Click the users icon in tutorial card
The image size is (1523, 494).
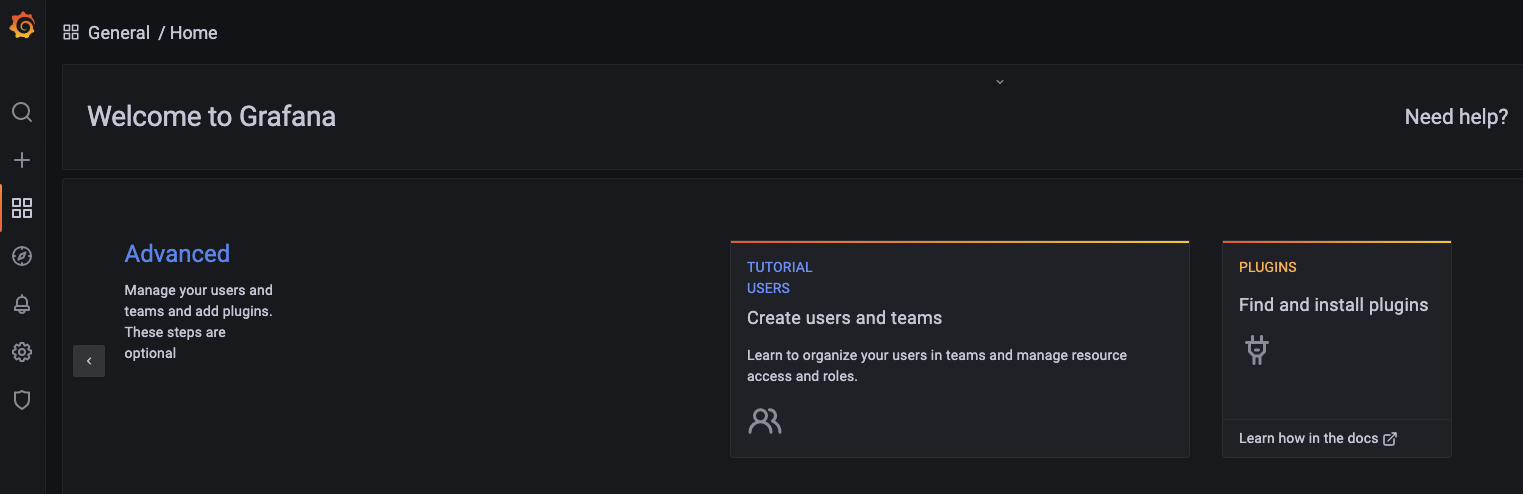[x=764, y=420]
